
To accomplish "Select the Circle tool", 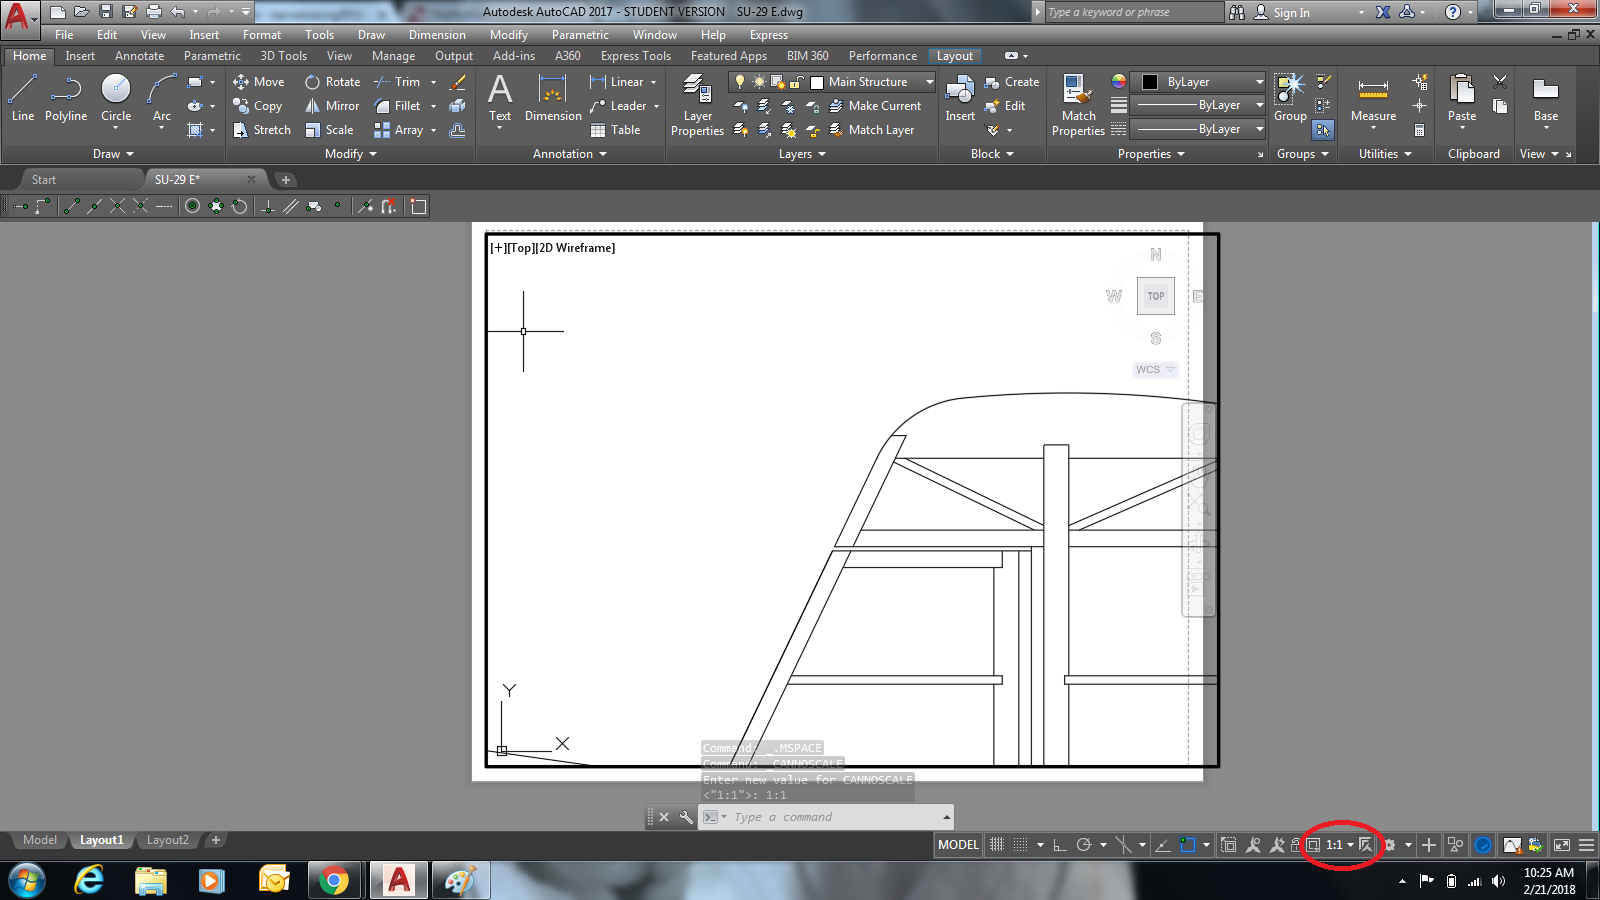I will coord(116,98).
